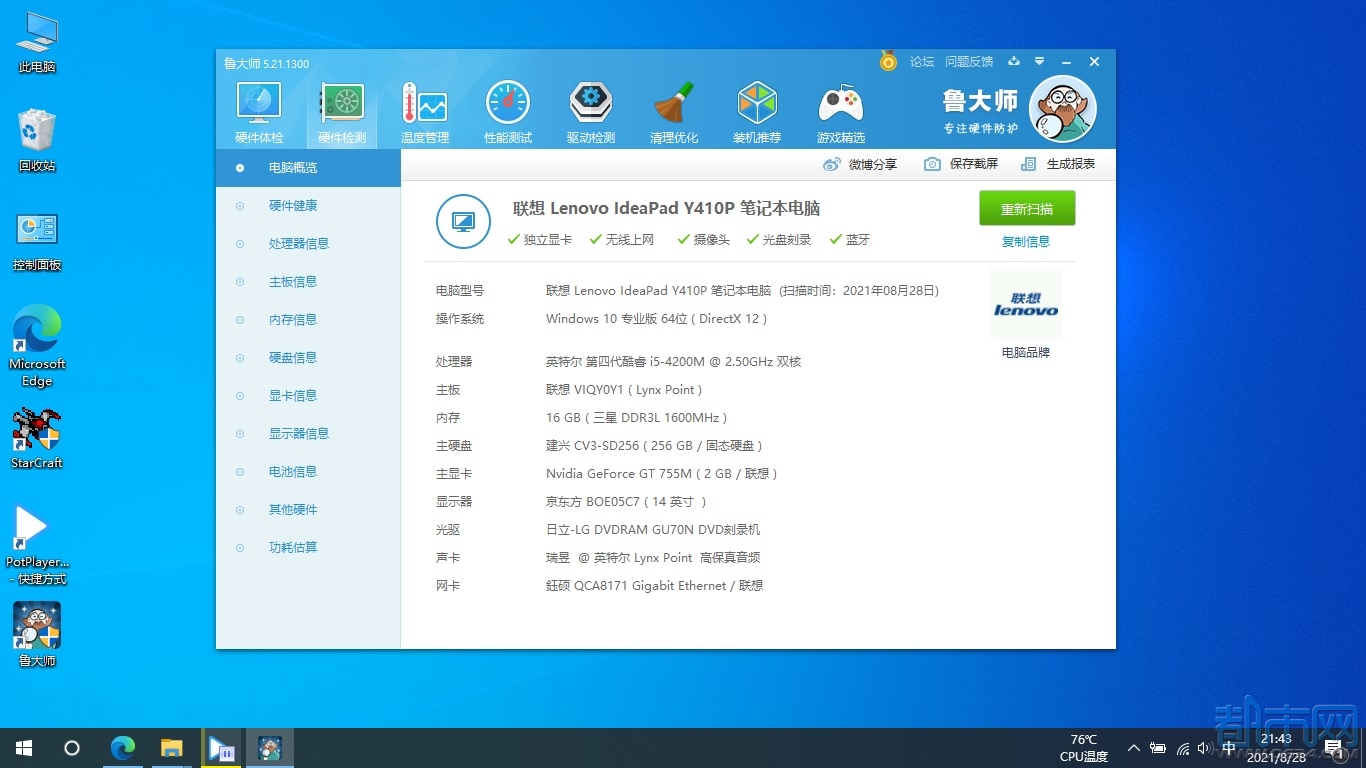Open the 驱动检测 driver detection tab
The image size is (1366, 768).
tap(591, 113)
